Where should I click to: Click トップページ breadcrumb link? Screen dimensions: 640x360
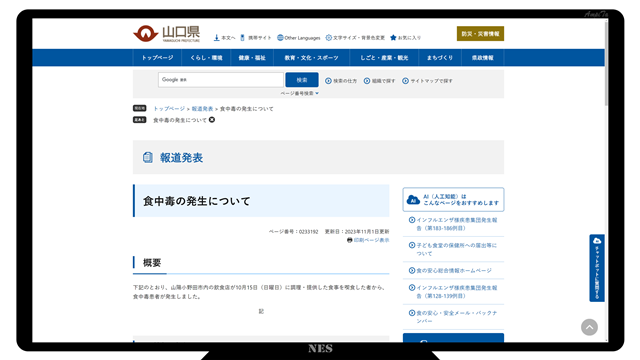pos(169,109)
